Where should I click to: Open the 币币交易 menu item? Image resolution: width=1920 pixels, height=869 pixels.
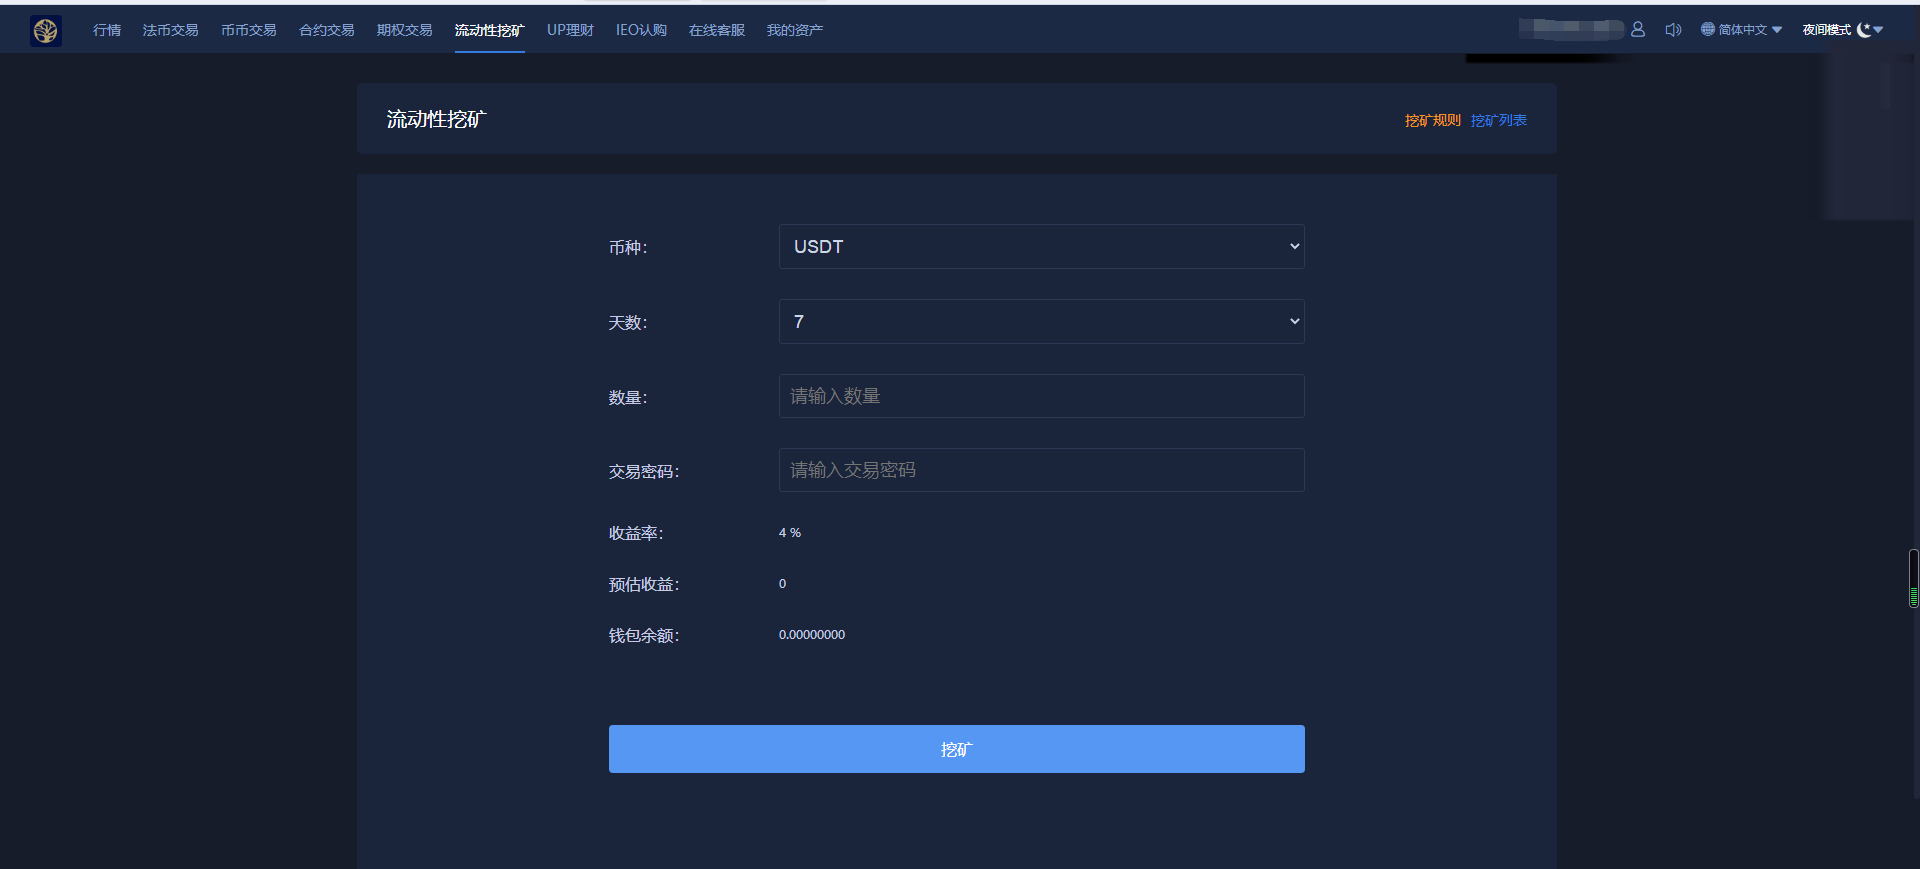pos(248,31)
